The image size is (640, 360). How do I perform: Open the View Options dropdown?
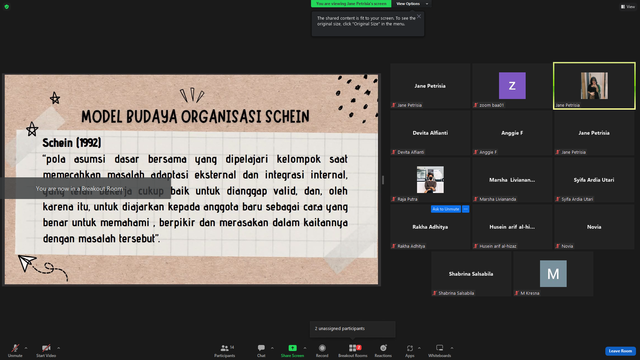click(412, 4)
